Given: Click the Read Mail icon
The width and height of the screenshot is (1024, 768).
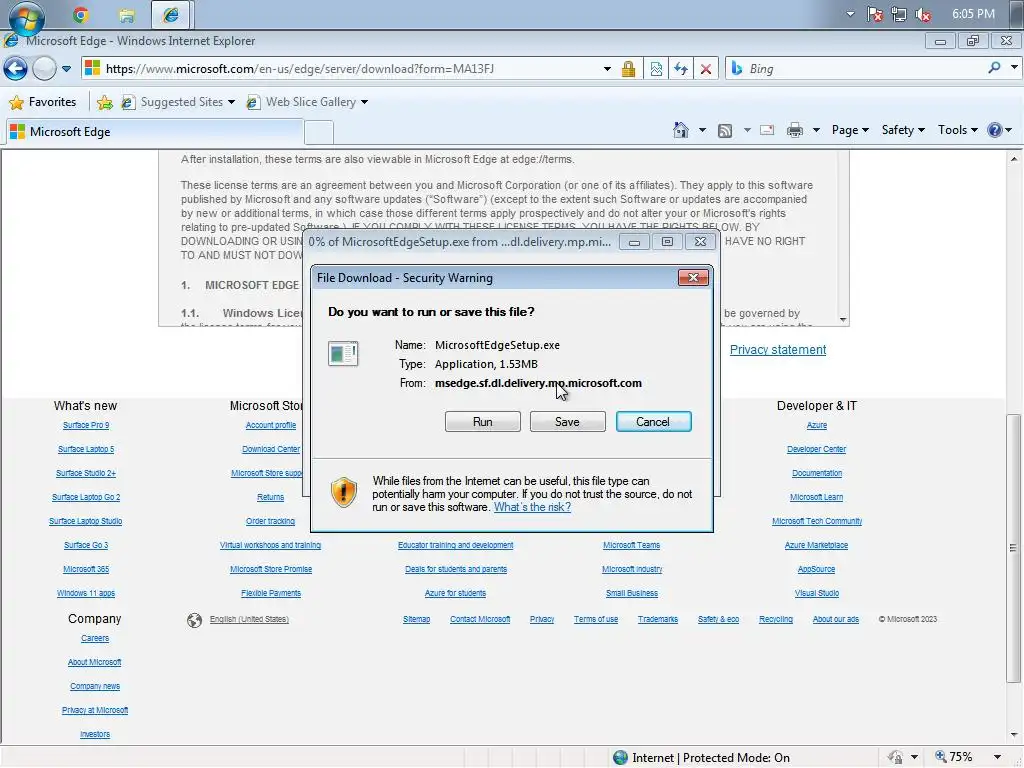Looking at the screenshot, I should point(767,130).
